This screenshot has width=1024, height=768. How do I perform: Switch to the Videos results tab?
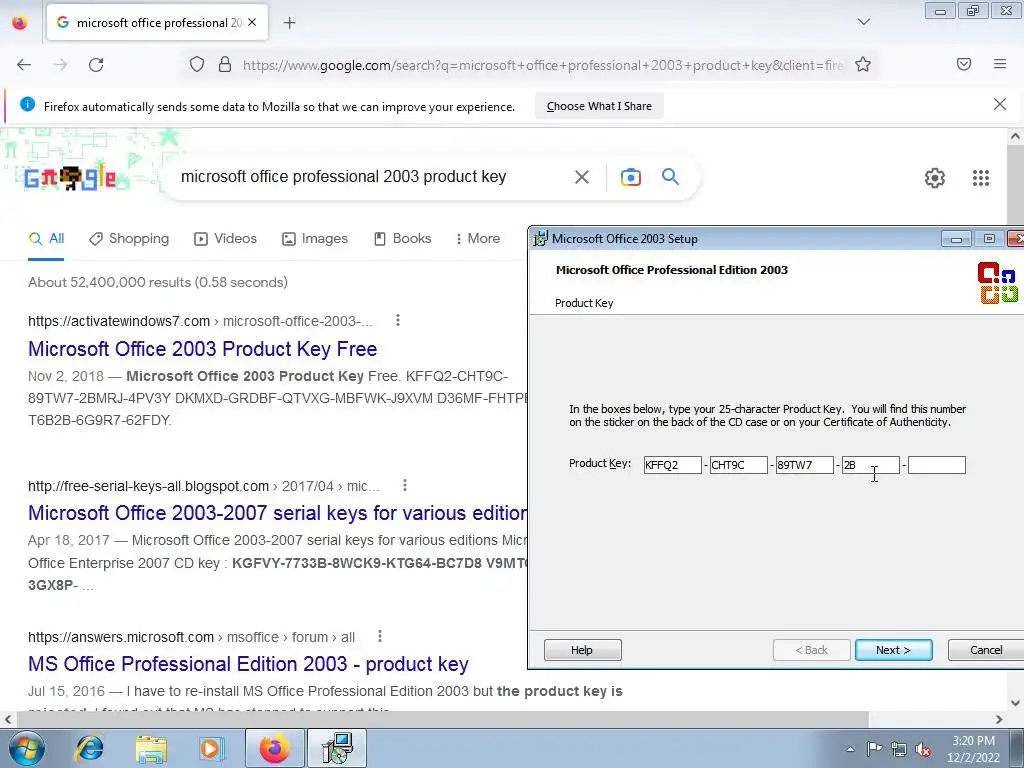point(225,238)
